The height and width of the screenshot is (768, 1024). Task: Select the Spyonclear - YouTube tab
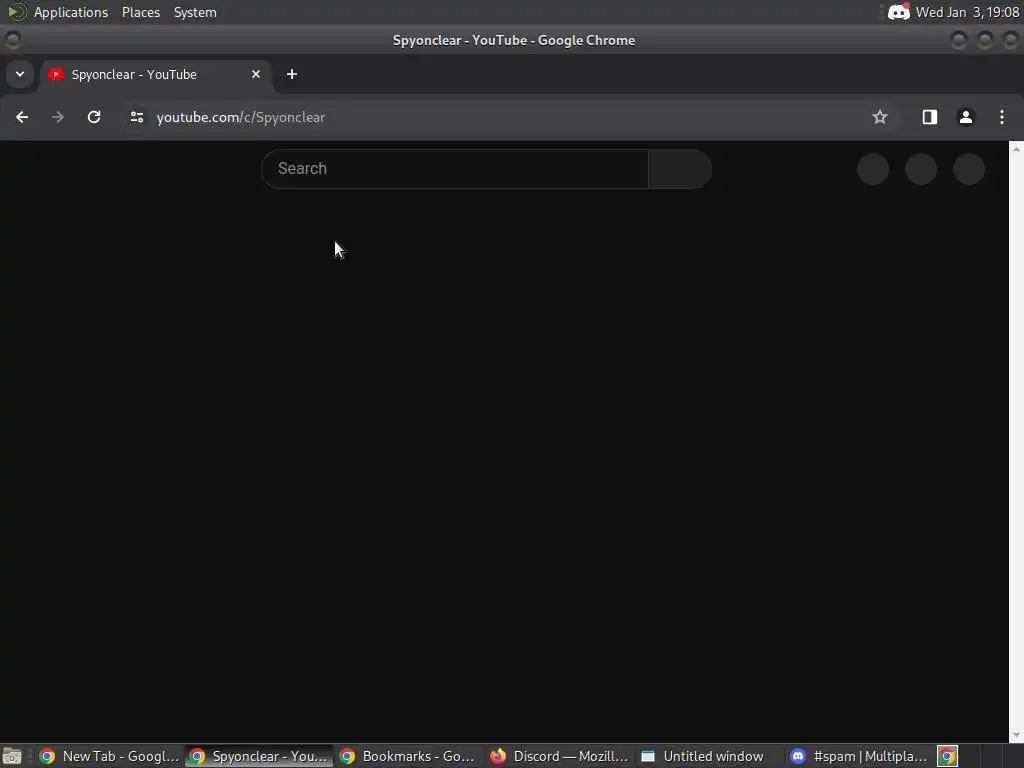click(x=155, y=74)
